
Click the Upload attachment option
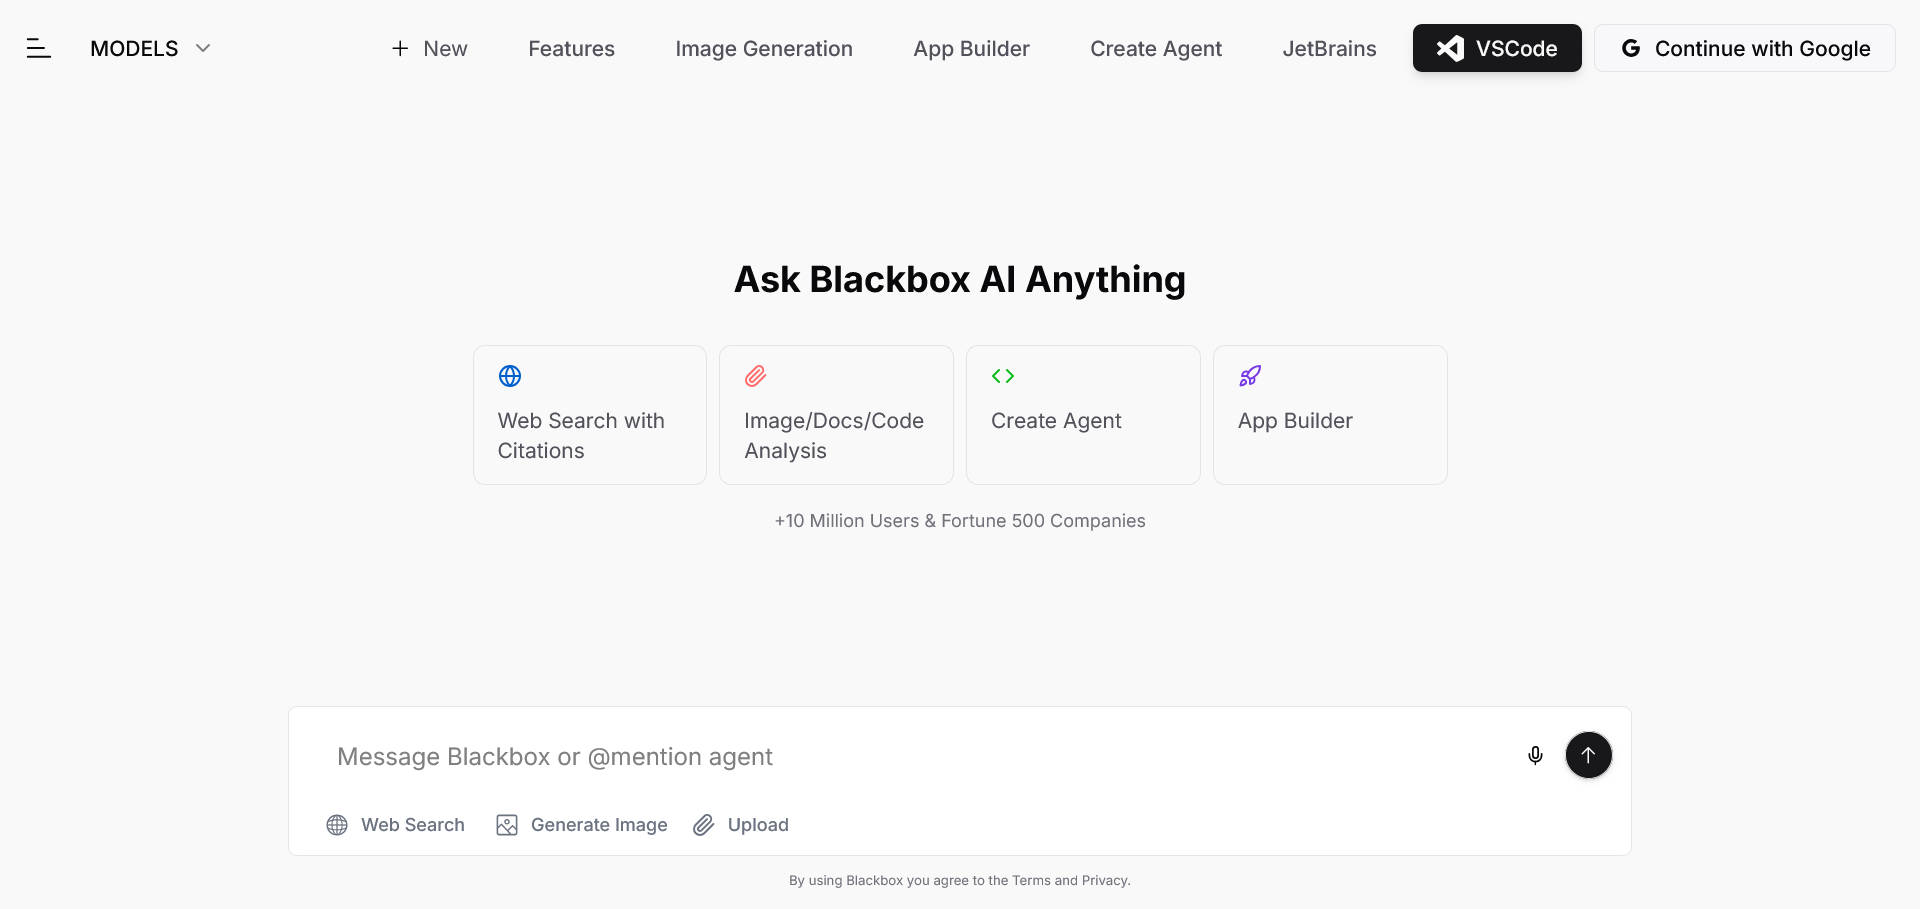tap(741, 825)
